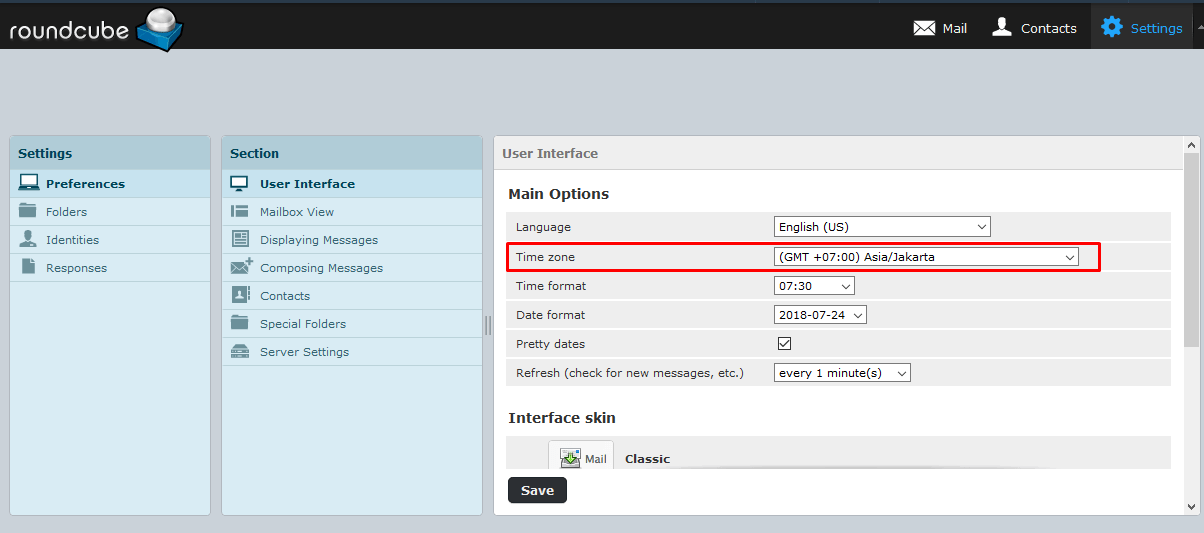This screenshot has height=533, width=1204.
Task: Open the Language dropdown
Action: click(x=882, y=227)
